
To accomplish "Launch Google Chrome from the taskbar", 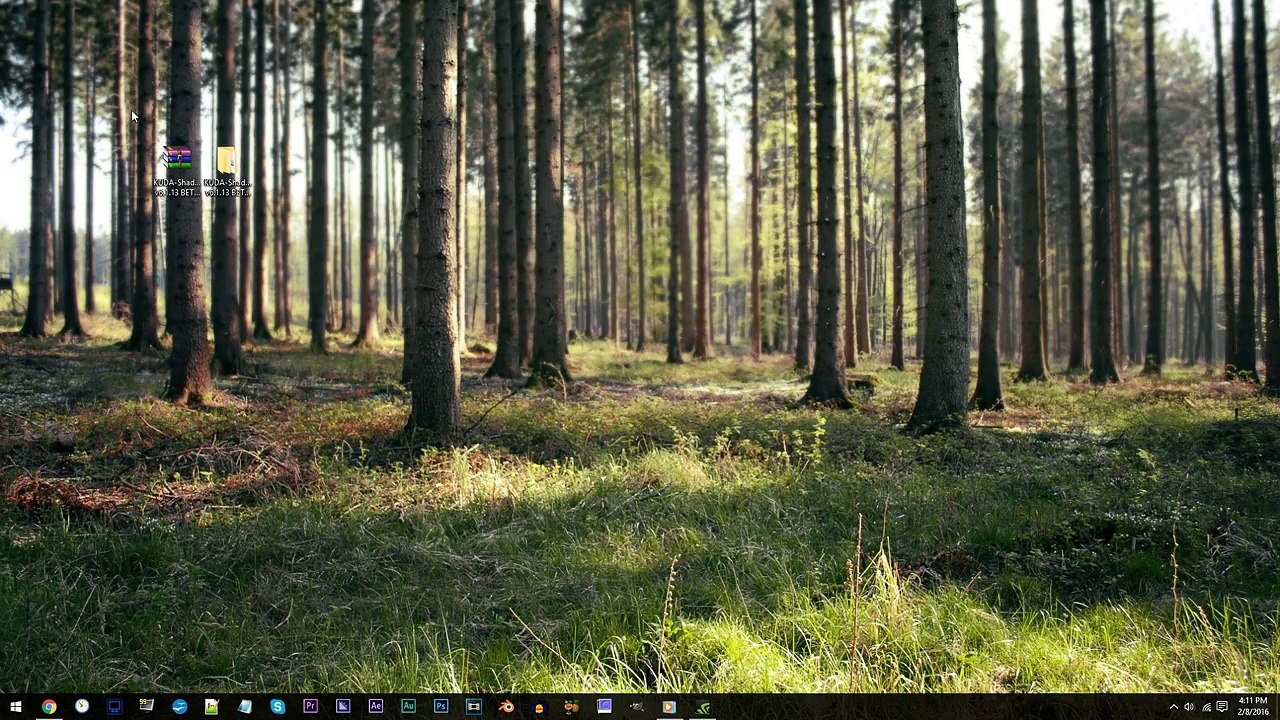I will tap(49, 707).
